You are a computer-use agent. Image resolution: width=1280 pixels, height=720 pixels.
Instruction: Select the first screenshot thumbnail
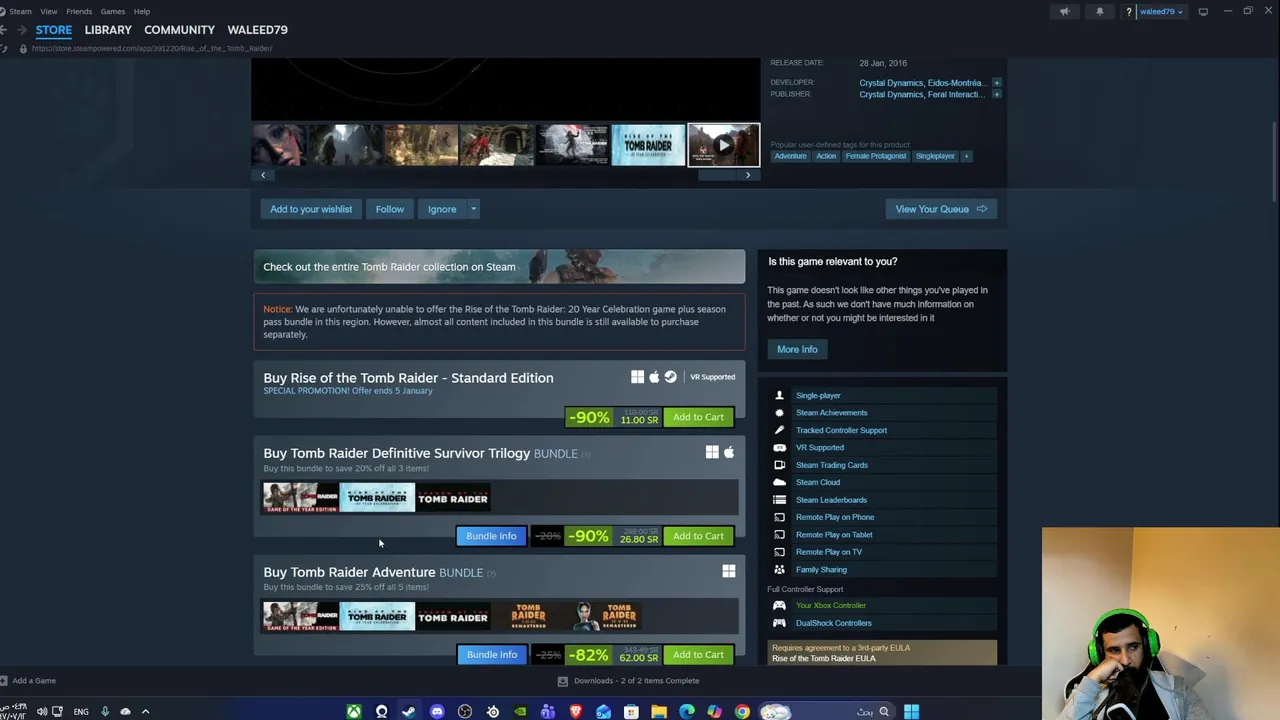[279, 145]
